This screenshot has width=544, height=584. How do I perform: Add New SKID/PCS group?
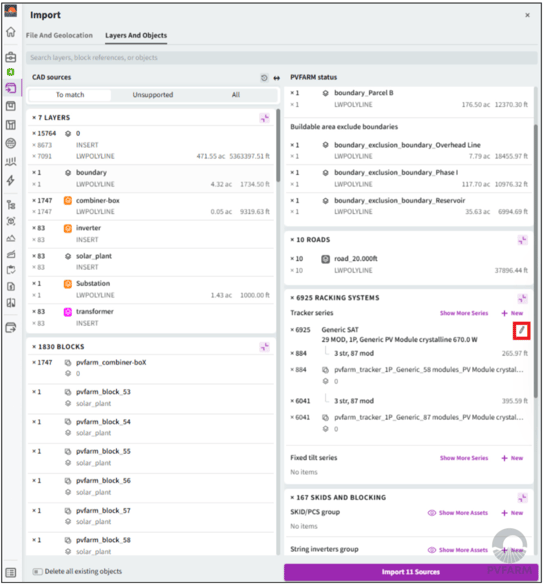(512, 513)
